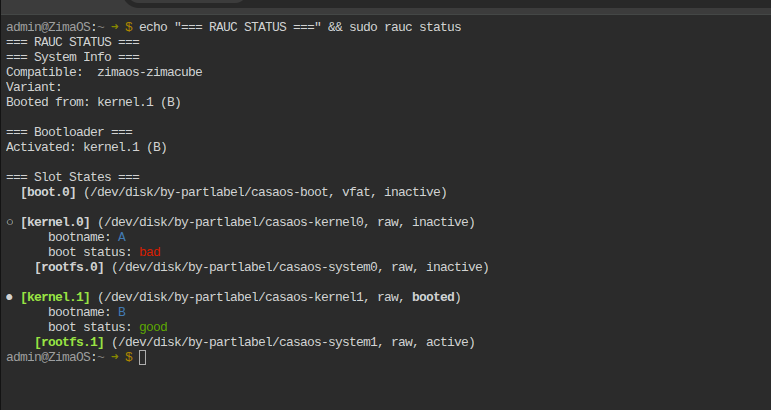The image size is (771, 410).
Task: Click the green [rootfs.1] slot name
Action: [69, 342]
